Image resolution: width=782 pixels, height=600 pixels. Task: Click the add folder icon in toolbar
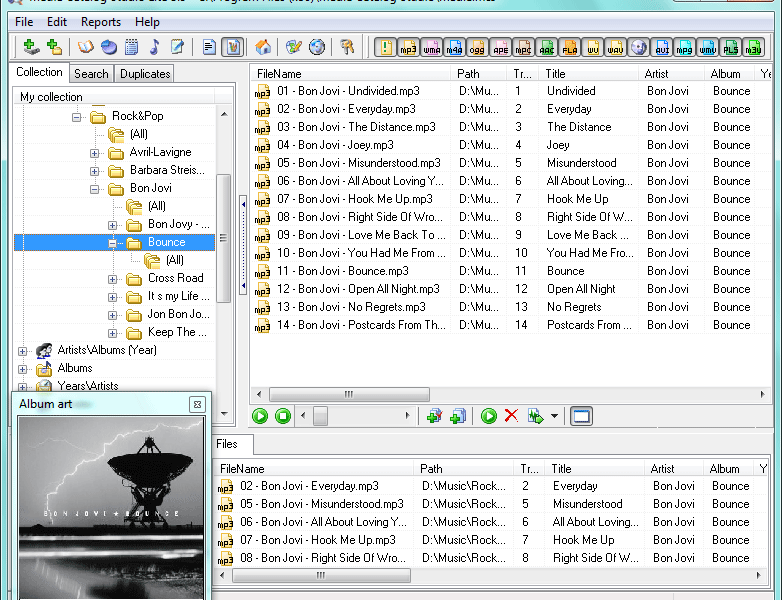tap(54, 47)
